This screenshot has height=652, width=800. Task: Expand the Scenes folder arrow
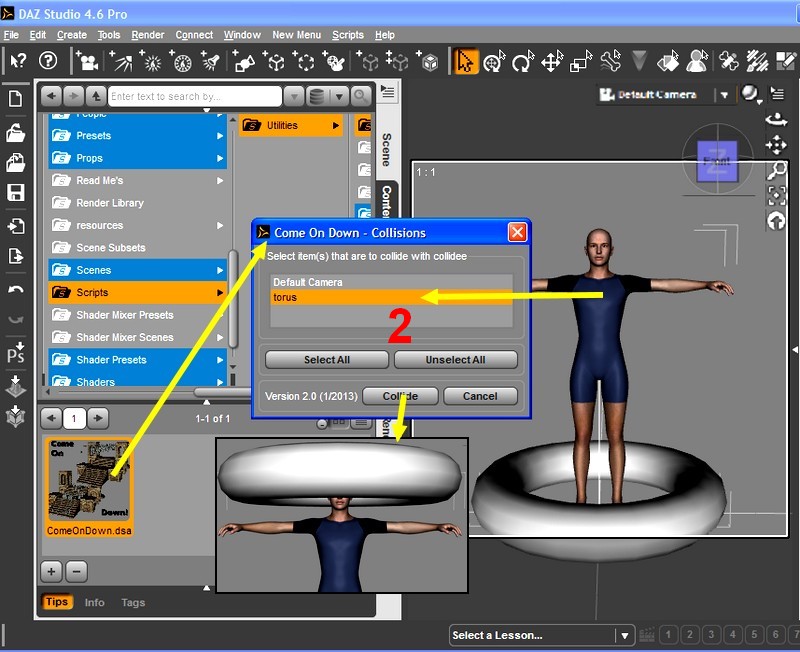click(x=219, y=270)
